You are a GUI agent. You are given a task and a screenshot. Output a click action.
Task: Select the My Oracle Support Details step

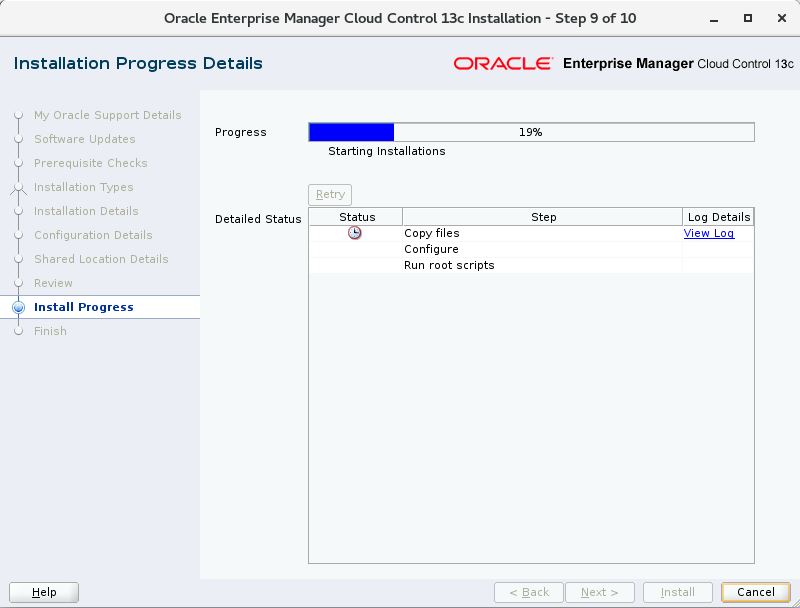click(x=108, y=115)
